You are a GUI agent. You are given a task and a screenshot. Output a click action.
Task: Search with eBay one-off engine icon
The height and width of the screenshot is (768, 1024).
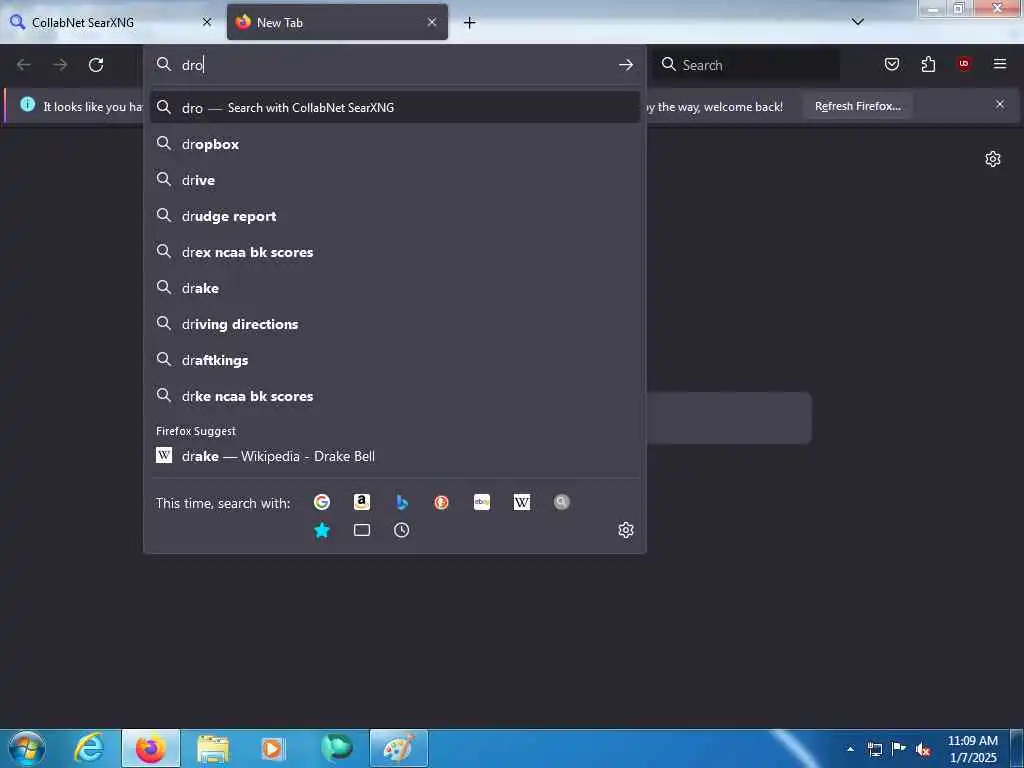coord(482,502)
